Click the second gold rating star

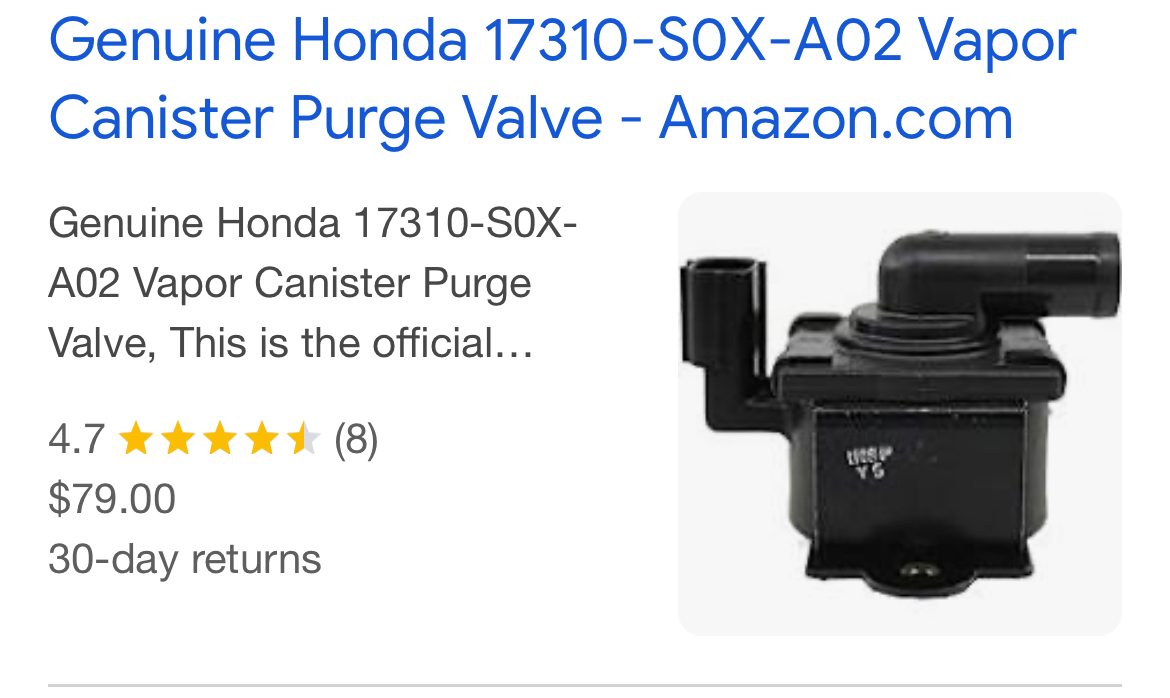[178, 438]
